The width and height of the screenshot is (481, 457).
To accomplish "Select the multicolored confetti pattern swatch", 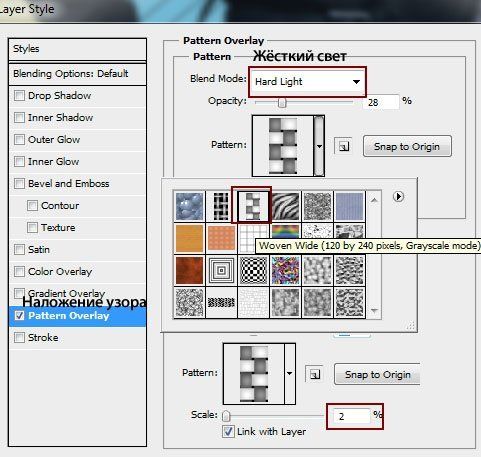I will [x=285, y=270].
